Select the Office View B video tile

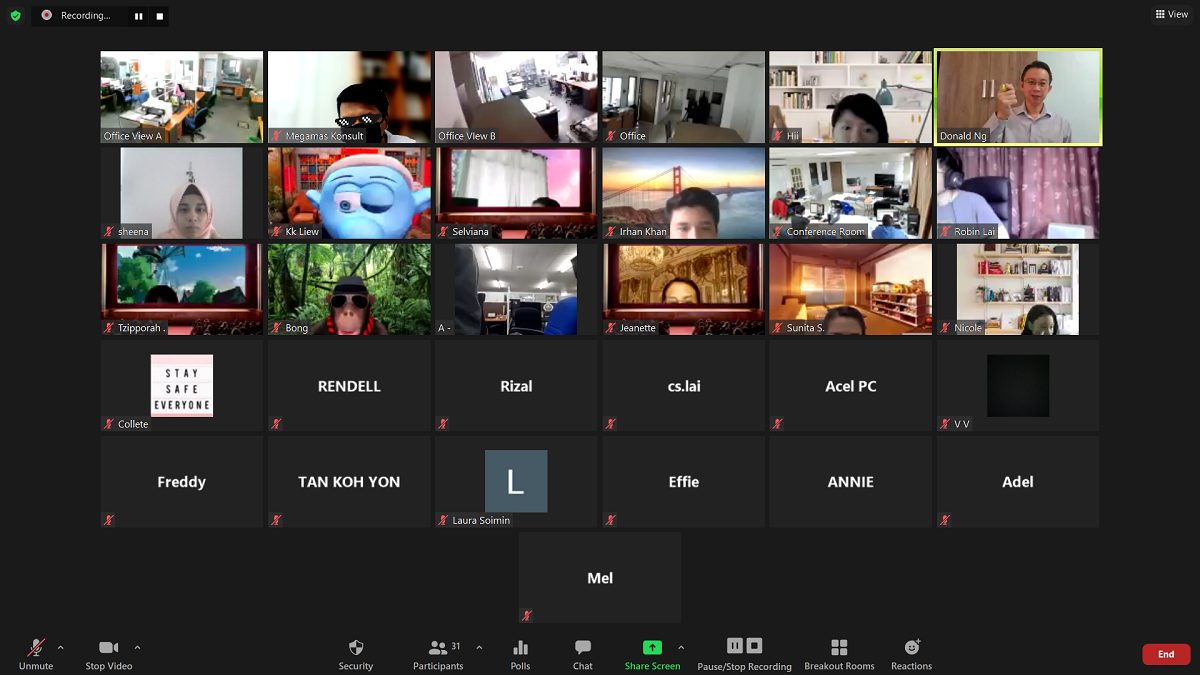pos(516,97)
